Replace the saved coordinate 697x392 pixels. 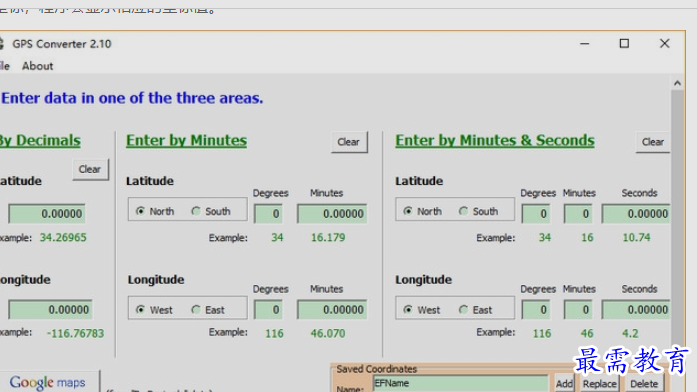click(600, 384)
